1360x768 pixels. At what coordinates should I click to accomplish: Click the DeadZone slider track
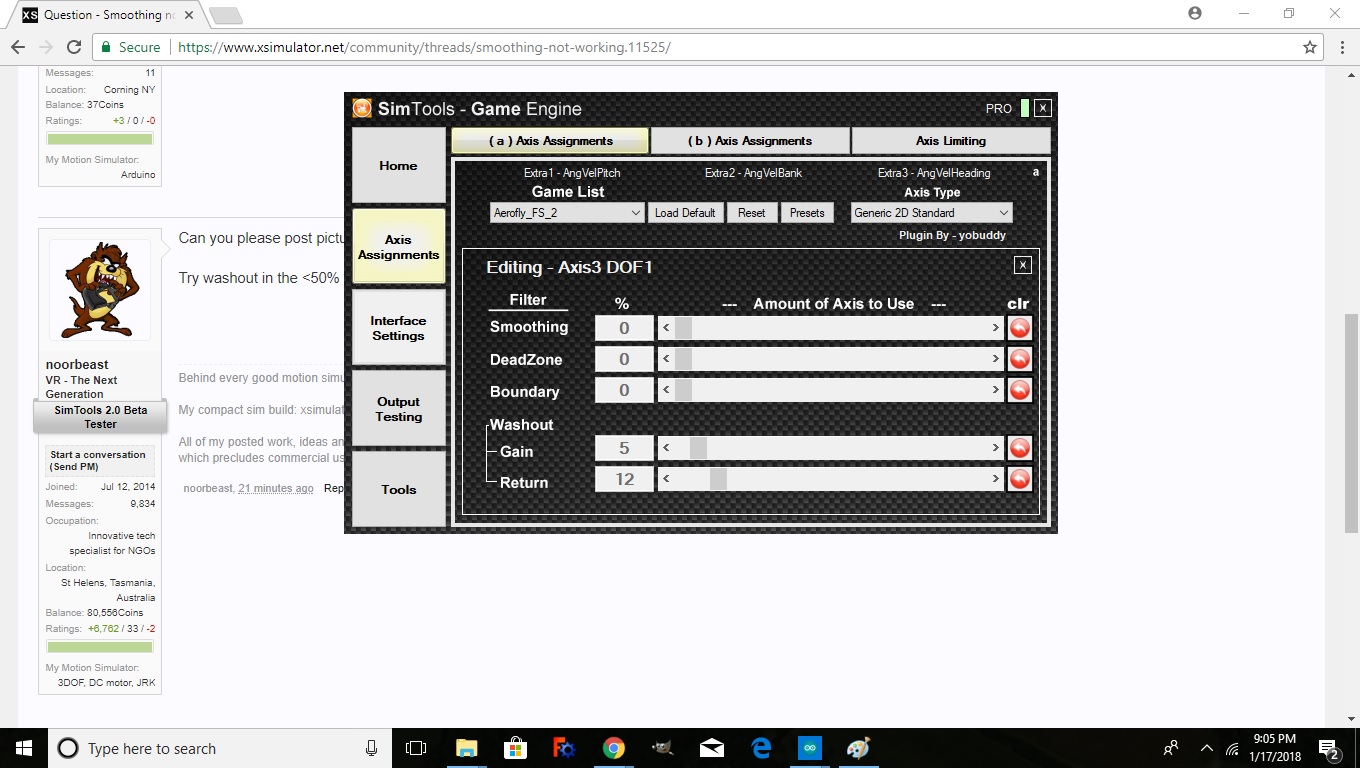pyautogui.click(x=831, y=359)
